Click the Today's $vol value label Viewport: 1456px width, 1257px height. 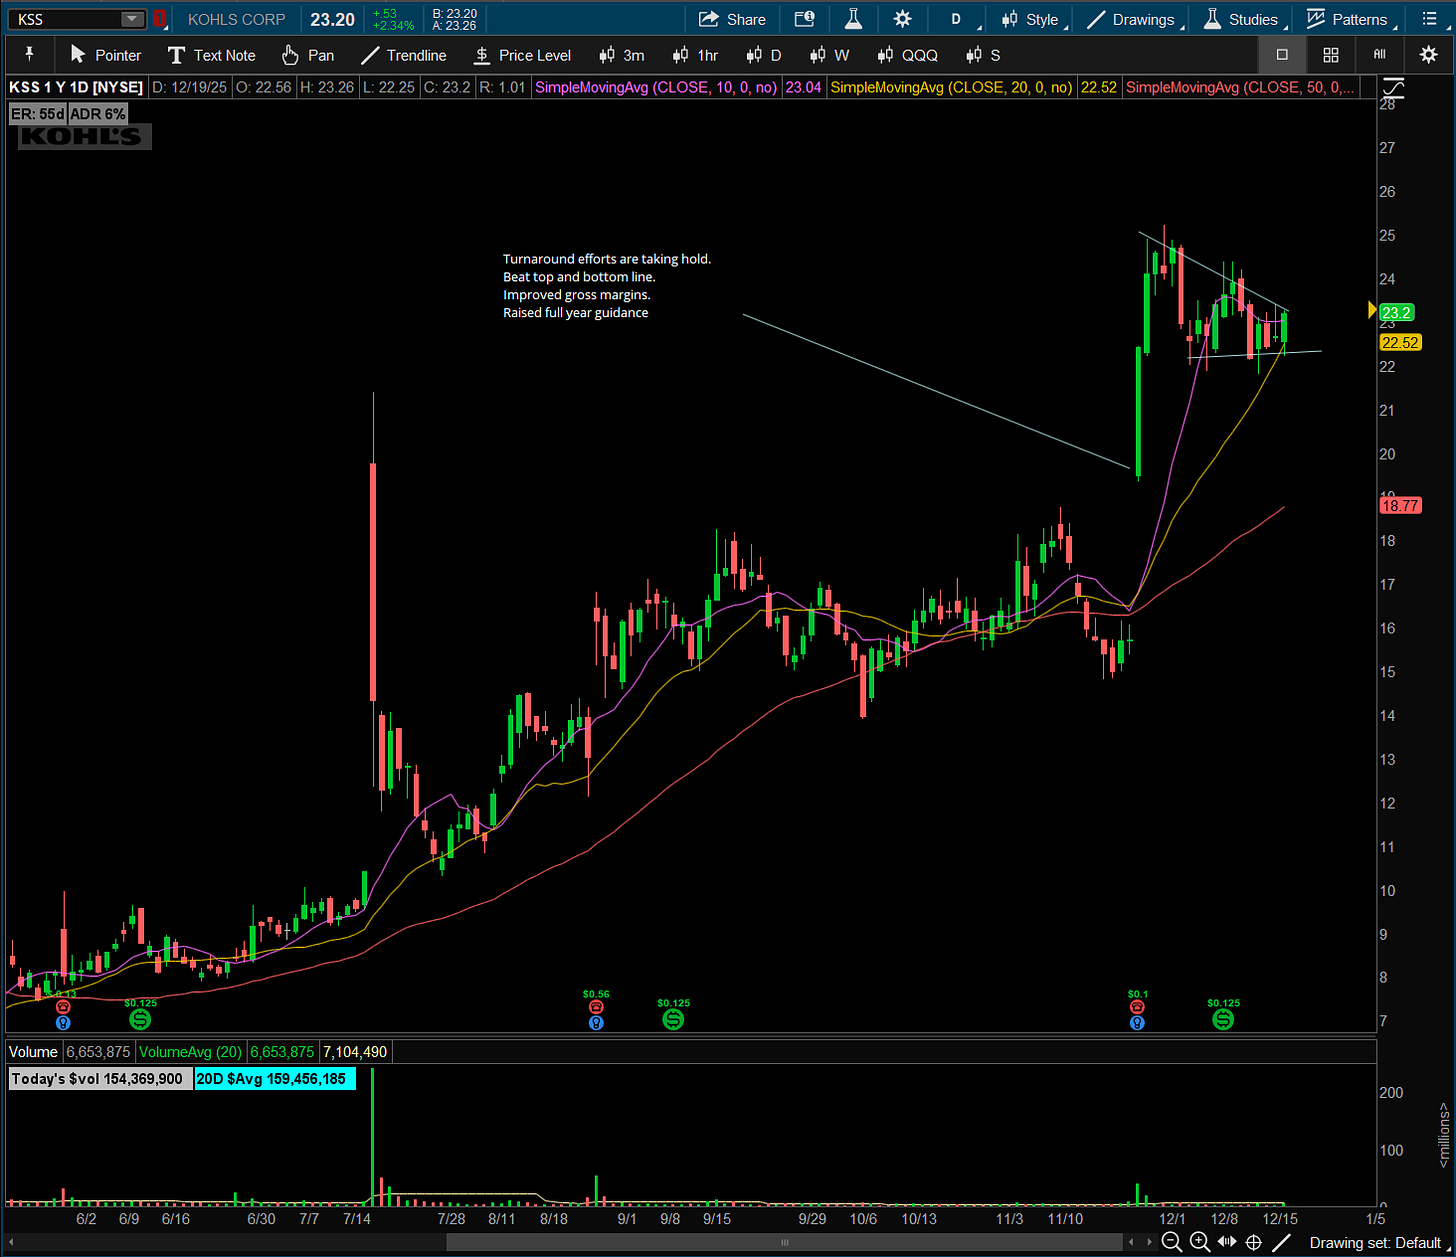100,1079
